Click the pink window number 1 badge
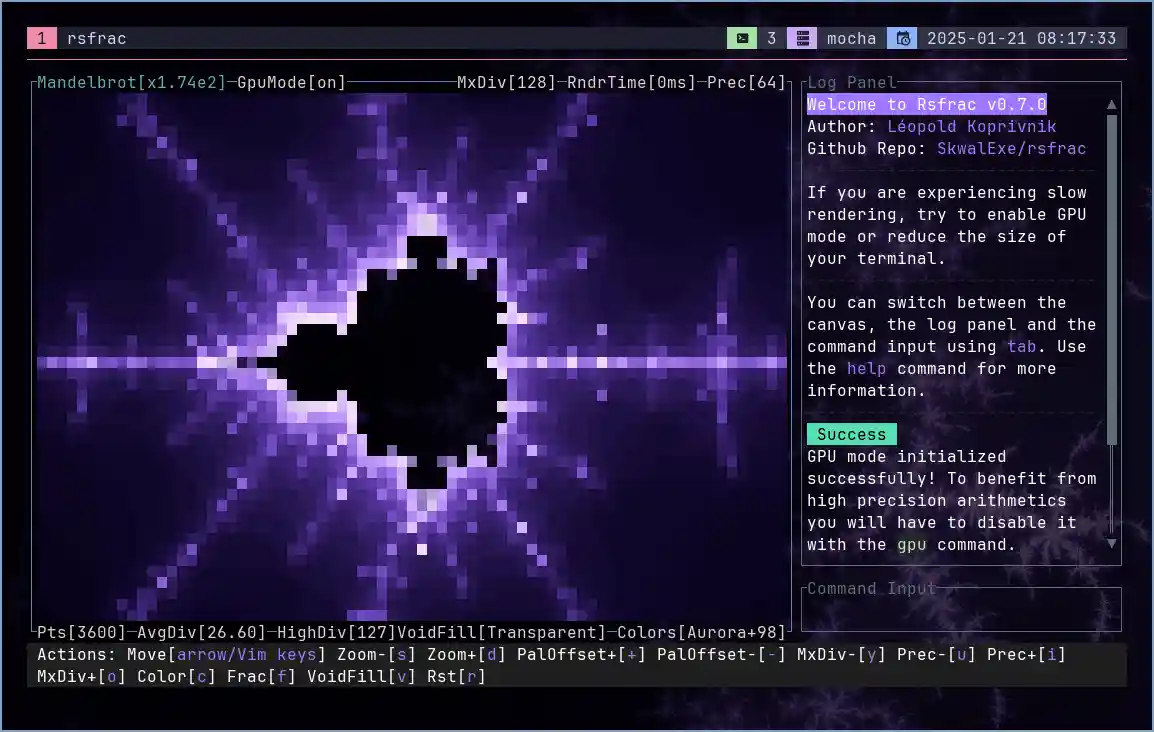 [x=41, y=39]
